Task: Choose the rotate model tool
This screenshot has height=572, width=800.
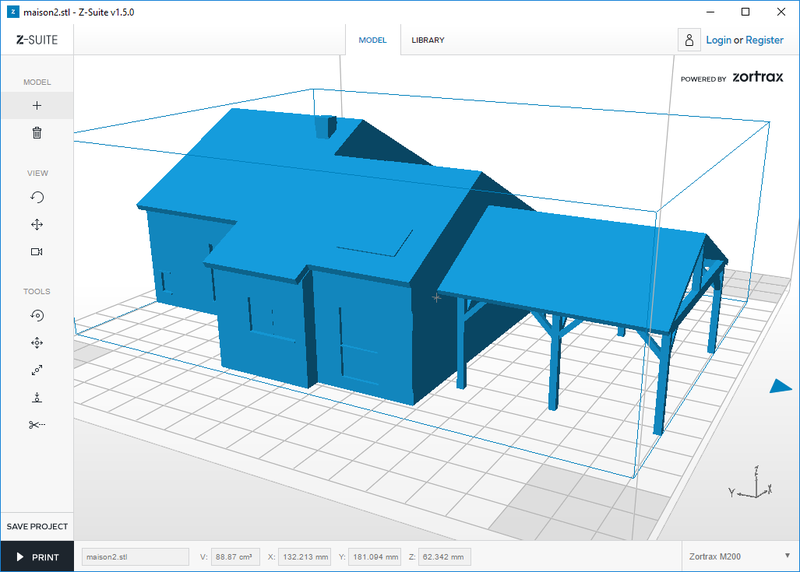Action: (37, 316)
